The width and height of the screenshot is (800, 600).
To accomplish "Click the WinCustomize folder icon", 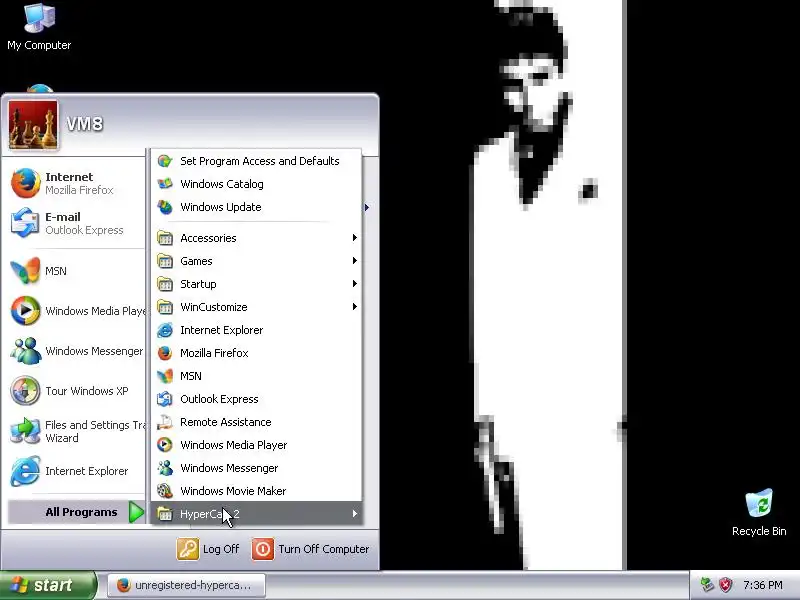I will pyautogui.click(x=165, y=307).
